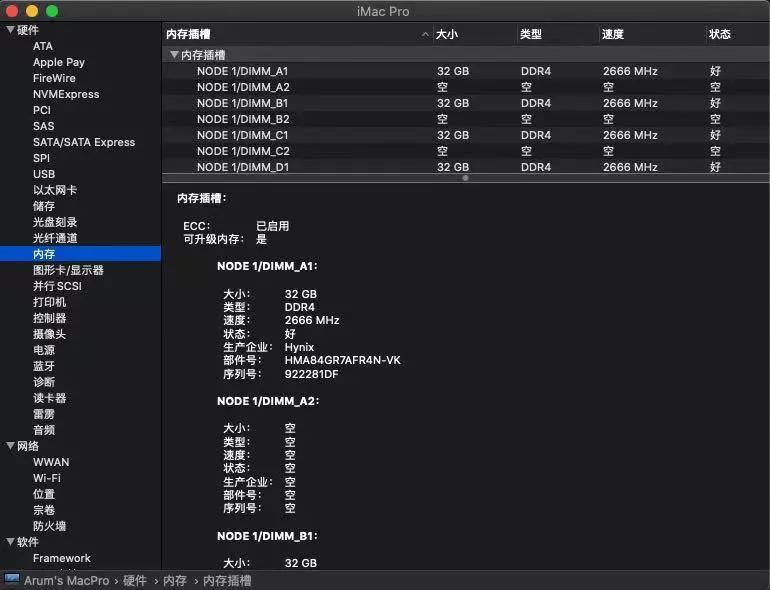This screenshot has width=770, height=590.
Task: Select 光盘刻录 in the sidebar
Action: pos(55,222)
